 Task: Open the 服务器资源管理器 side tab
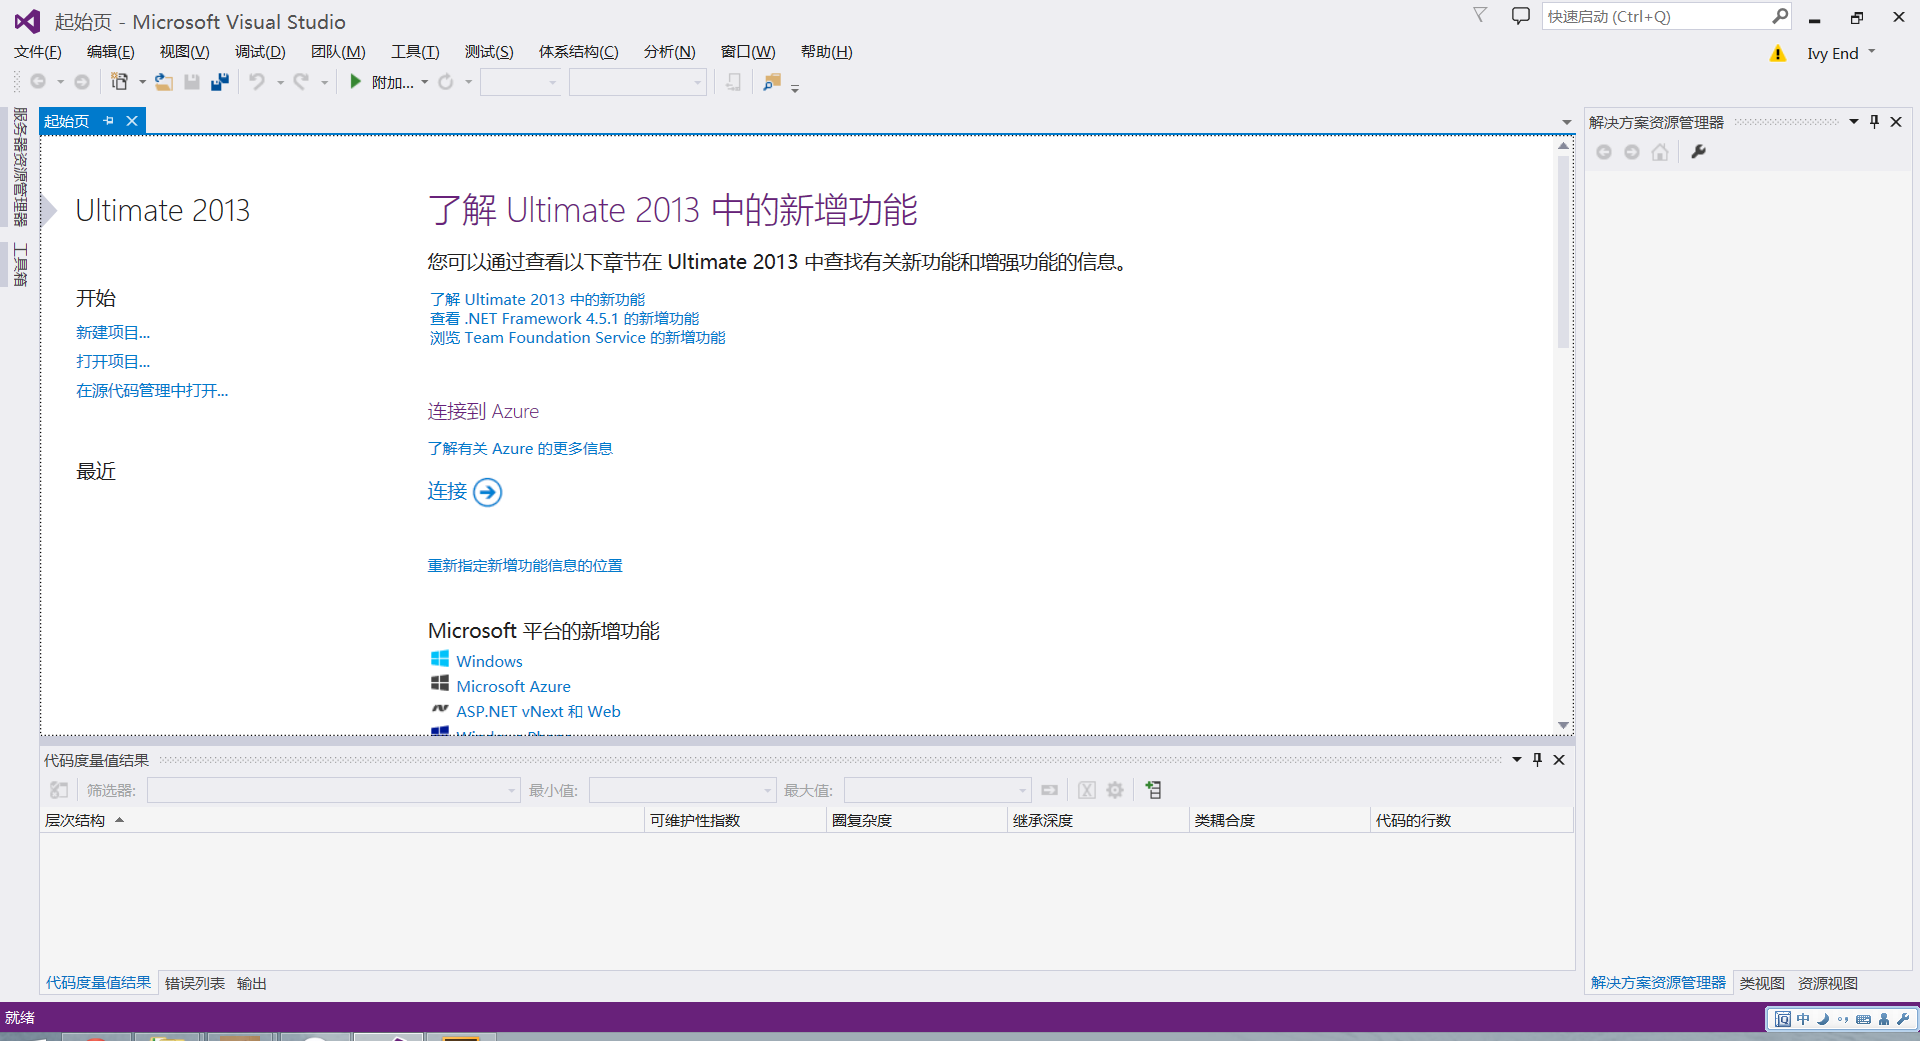tap(20, 168)
